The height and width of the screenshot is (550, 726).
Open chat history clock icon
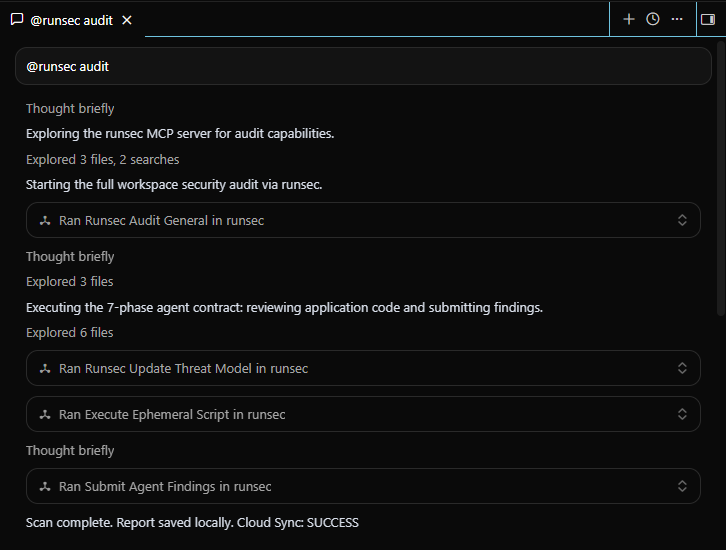pos(653,19)
